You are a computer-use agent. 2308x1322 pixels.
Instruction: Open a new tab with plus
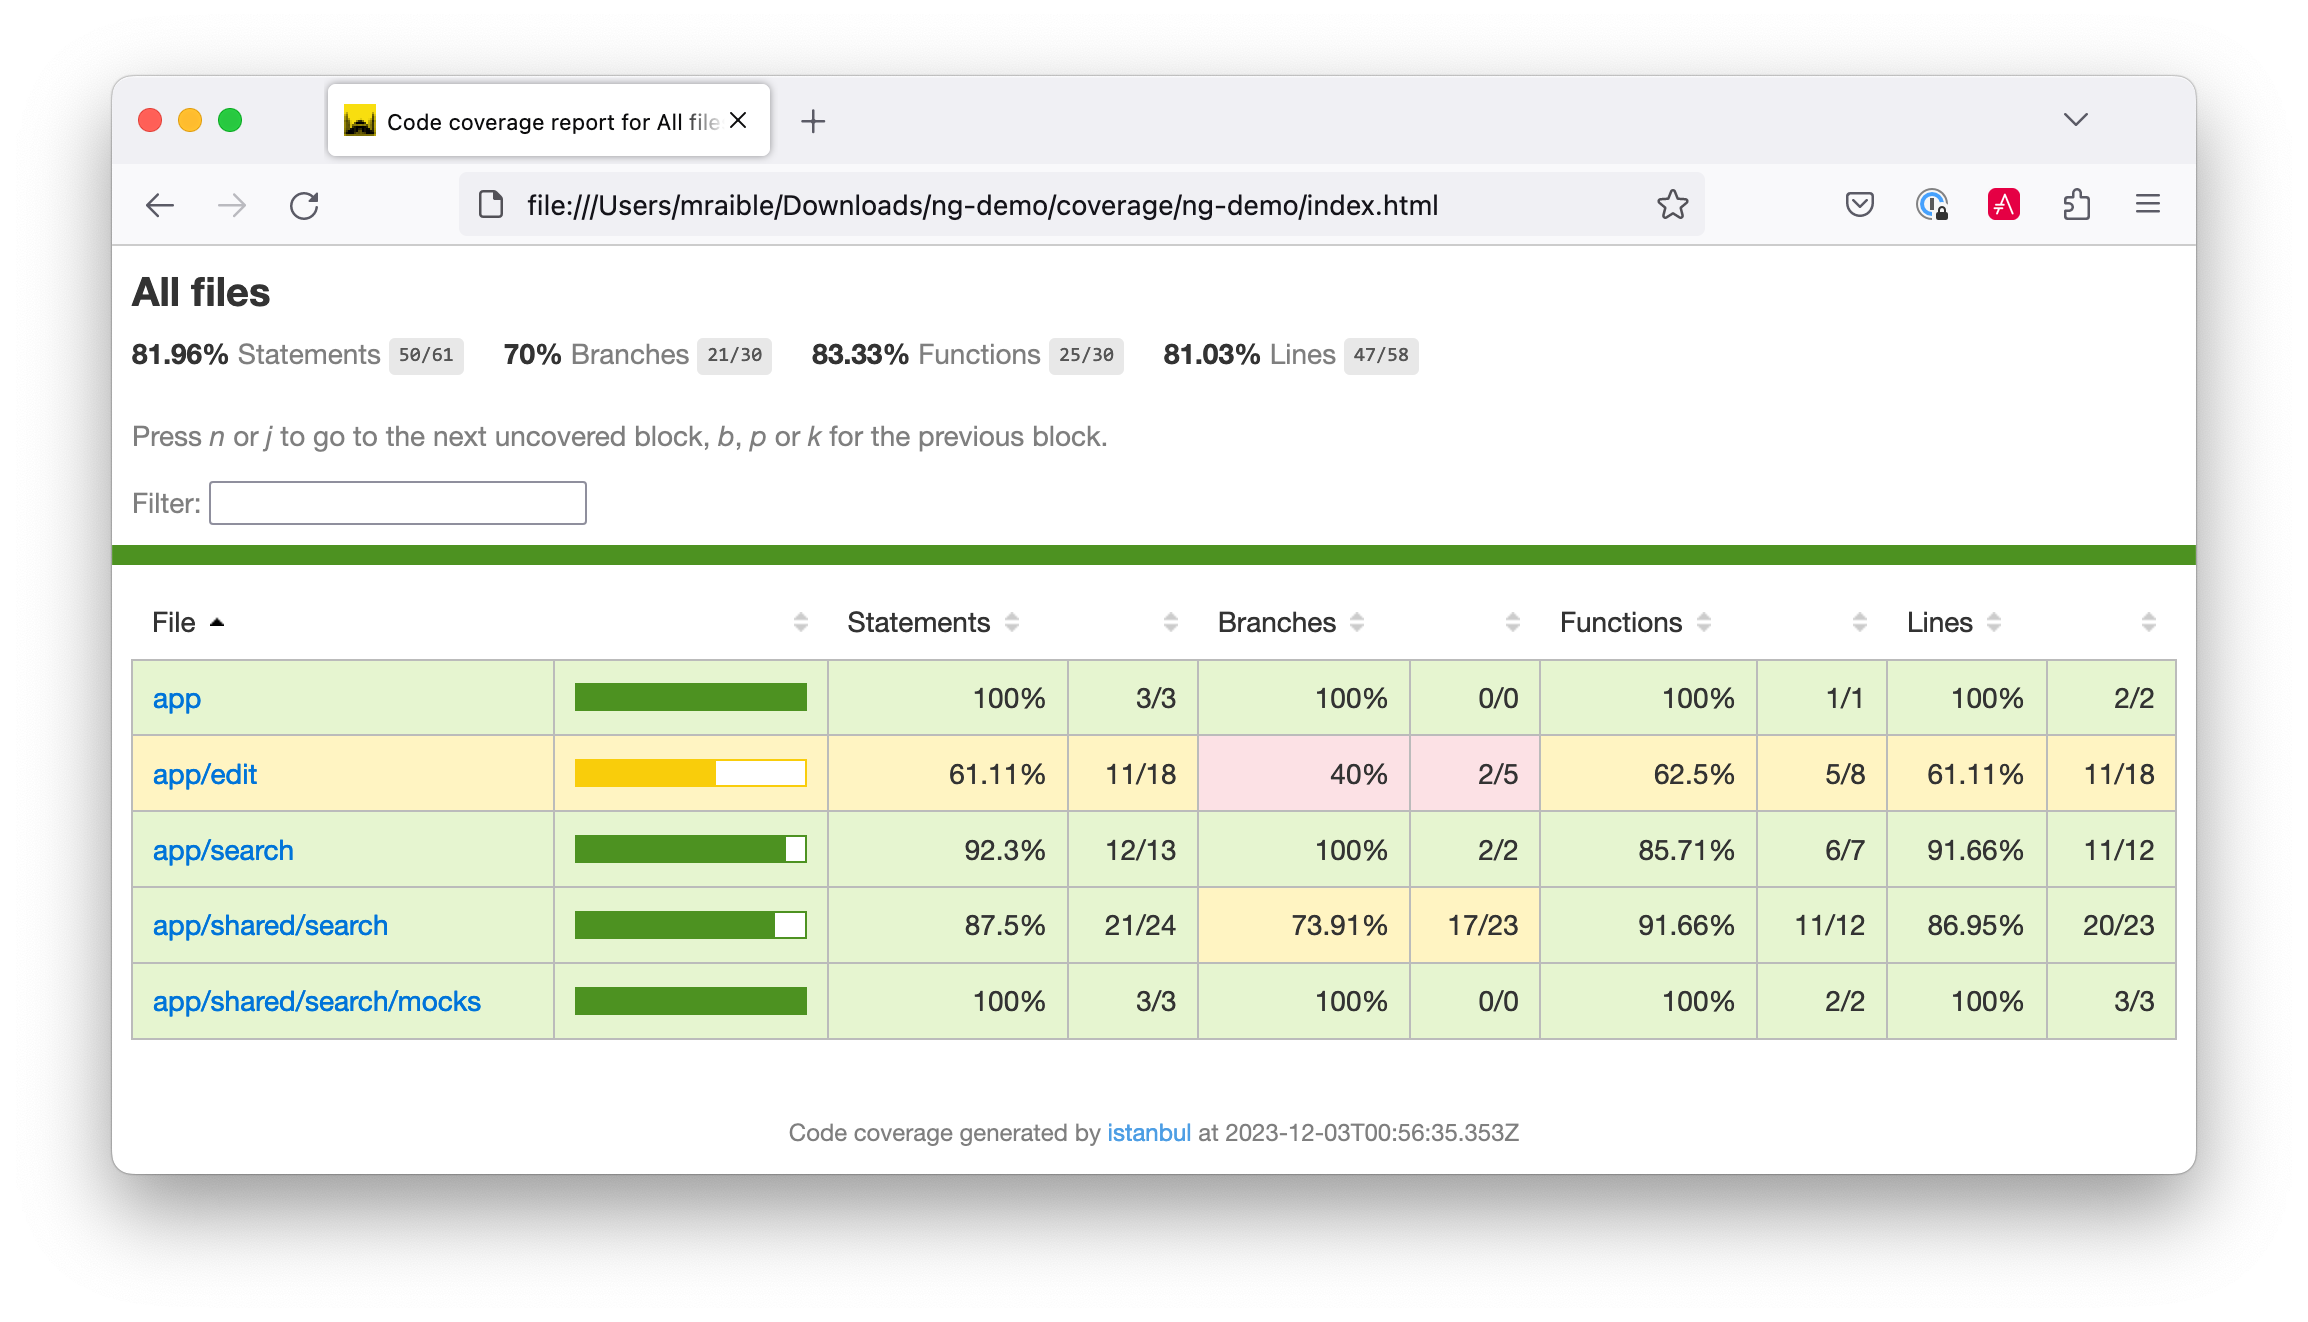(813, 121)
